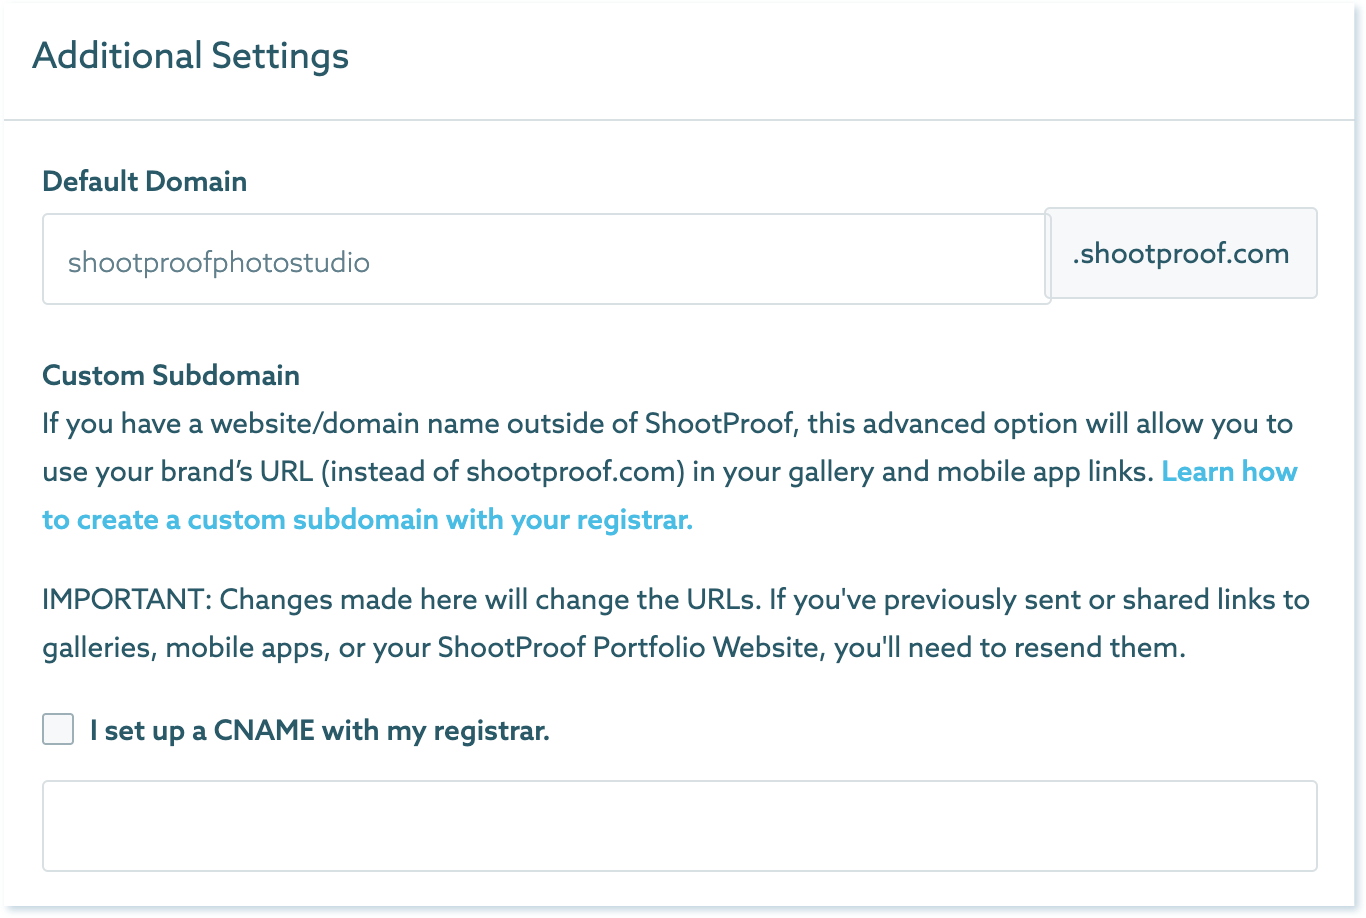Screen dimensions: 1366x918
Task: Focus the empty custom subdomain text box
Action: click(x=679, y=826)
